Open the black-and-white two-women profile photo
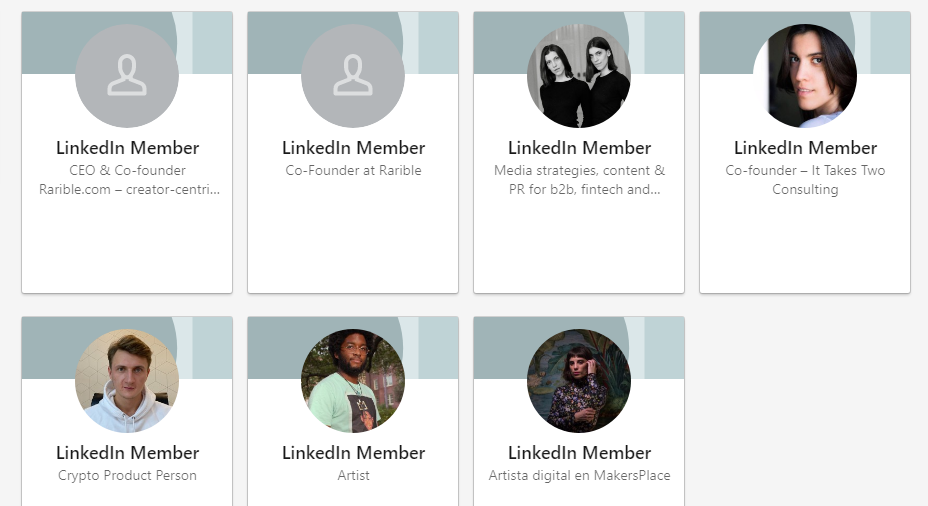The height and width of the screenshot is (506, 928). coord(579,76)
